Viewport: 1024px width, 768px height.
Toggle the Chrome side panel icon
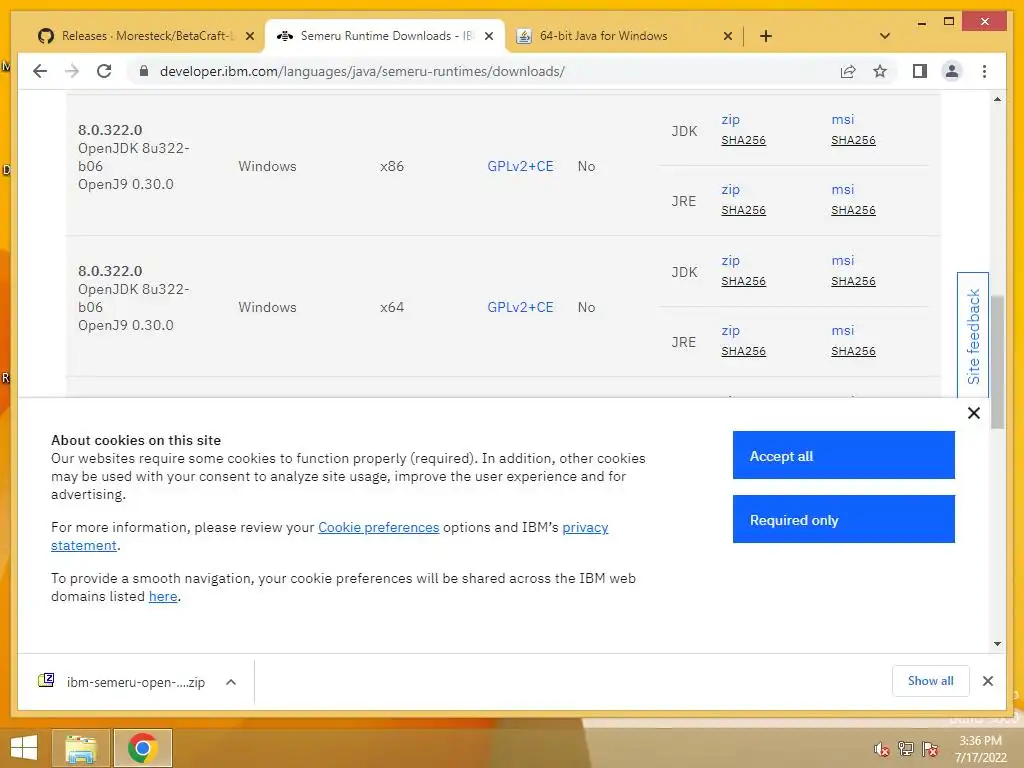click(x=920, y=71)
